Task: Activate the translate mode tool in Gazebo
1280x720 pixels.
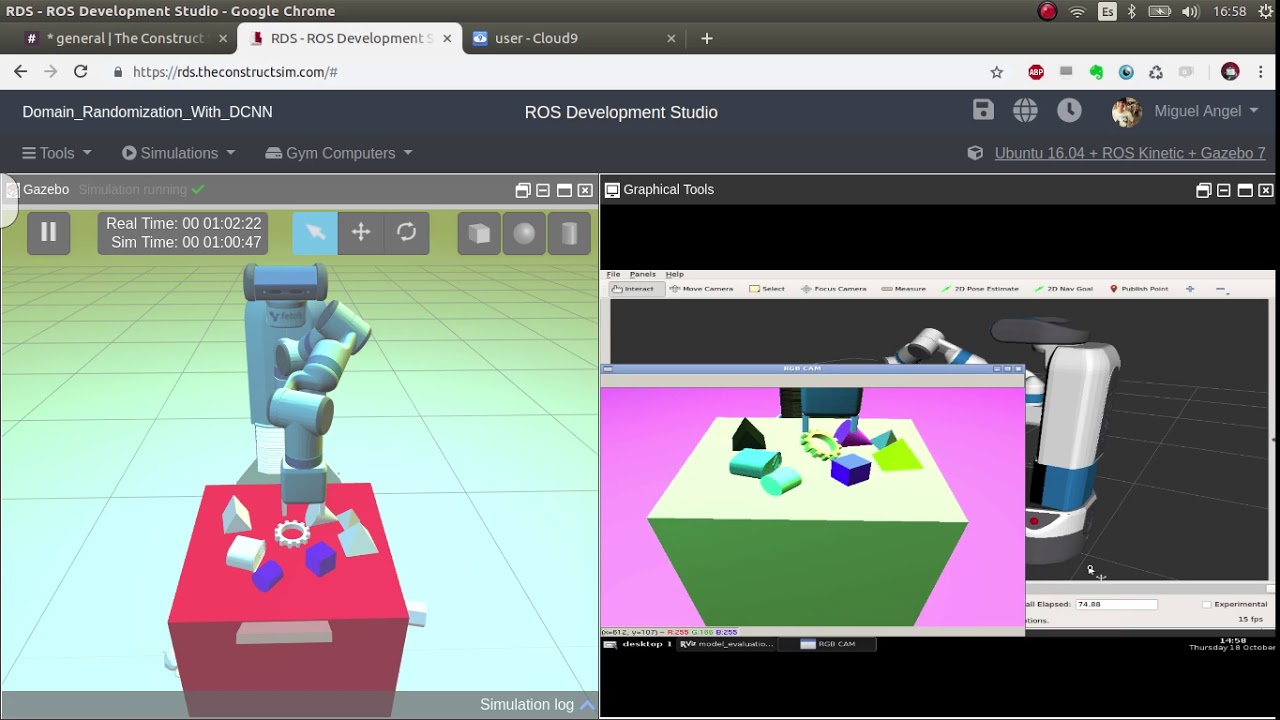Action: pyautogui.click(x=361, y=233)
